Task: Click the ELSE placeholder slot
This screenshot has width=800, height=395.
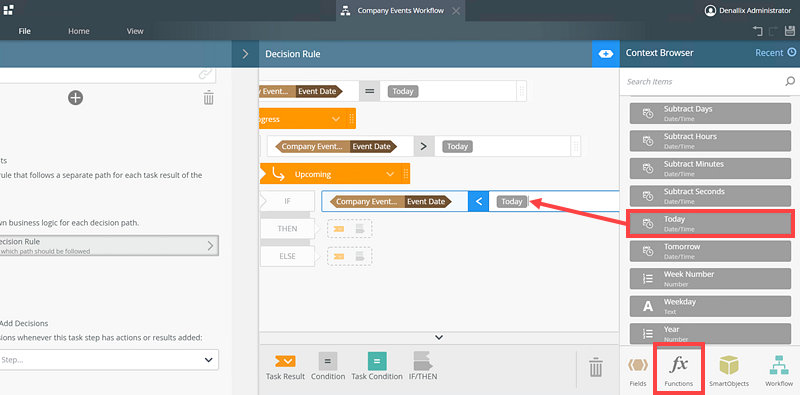Action: [x=349, y=256]
